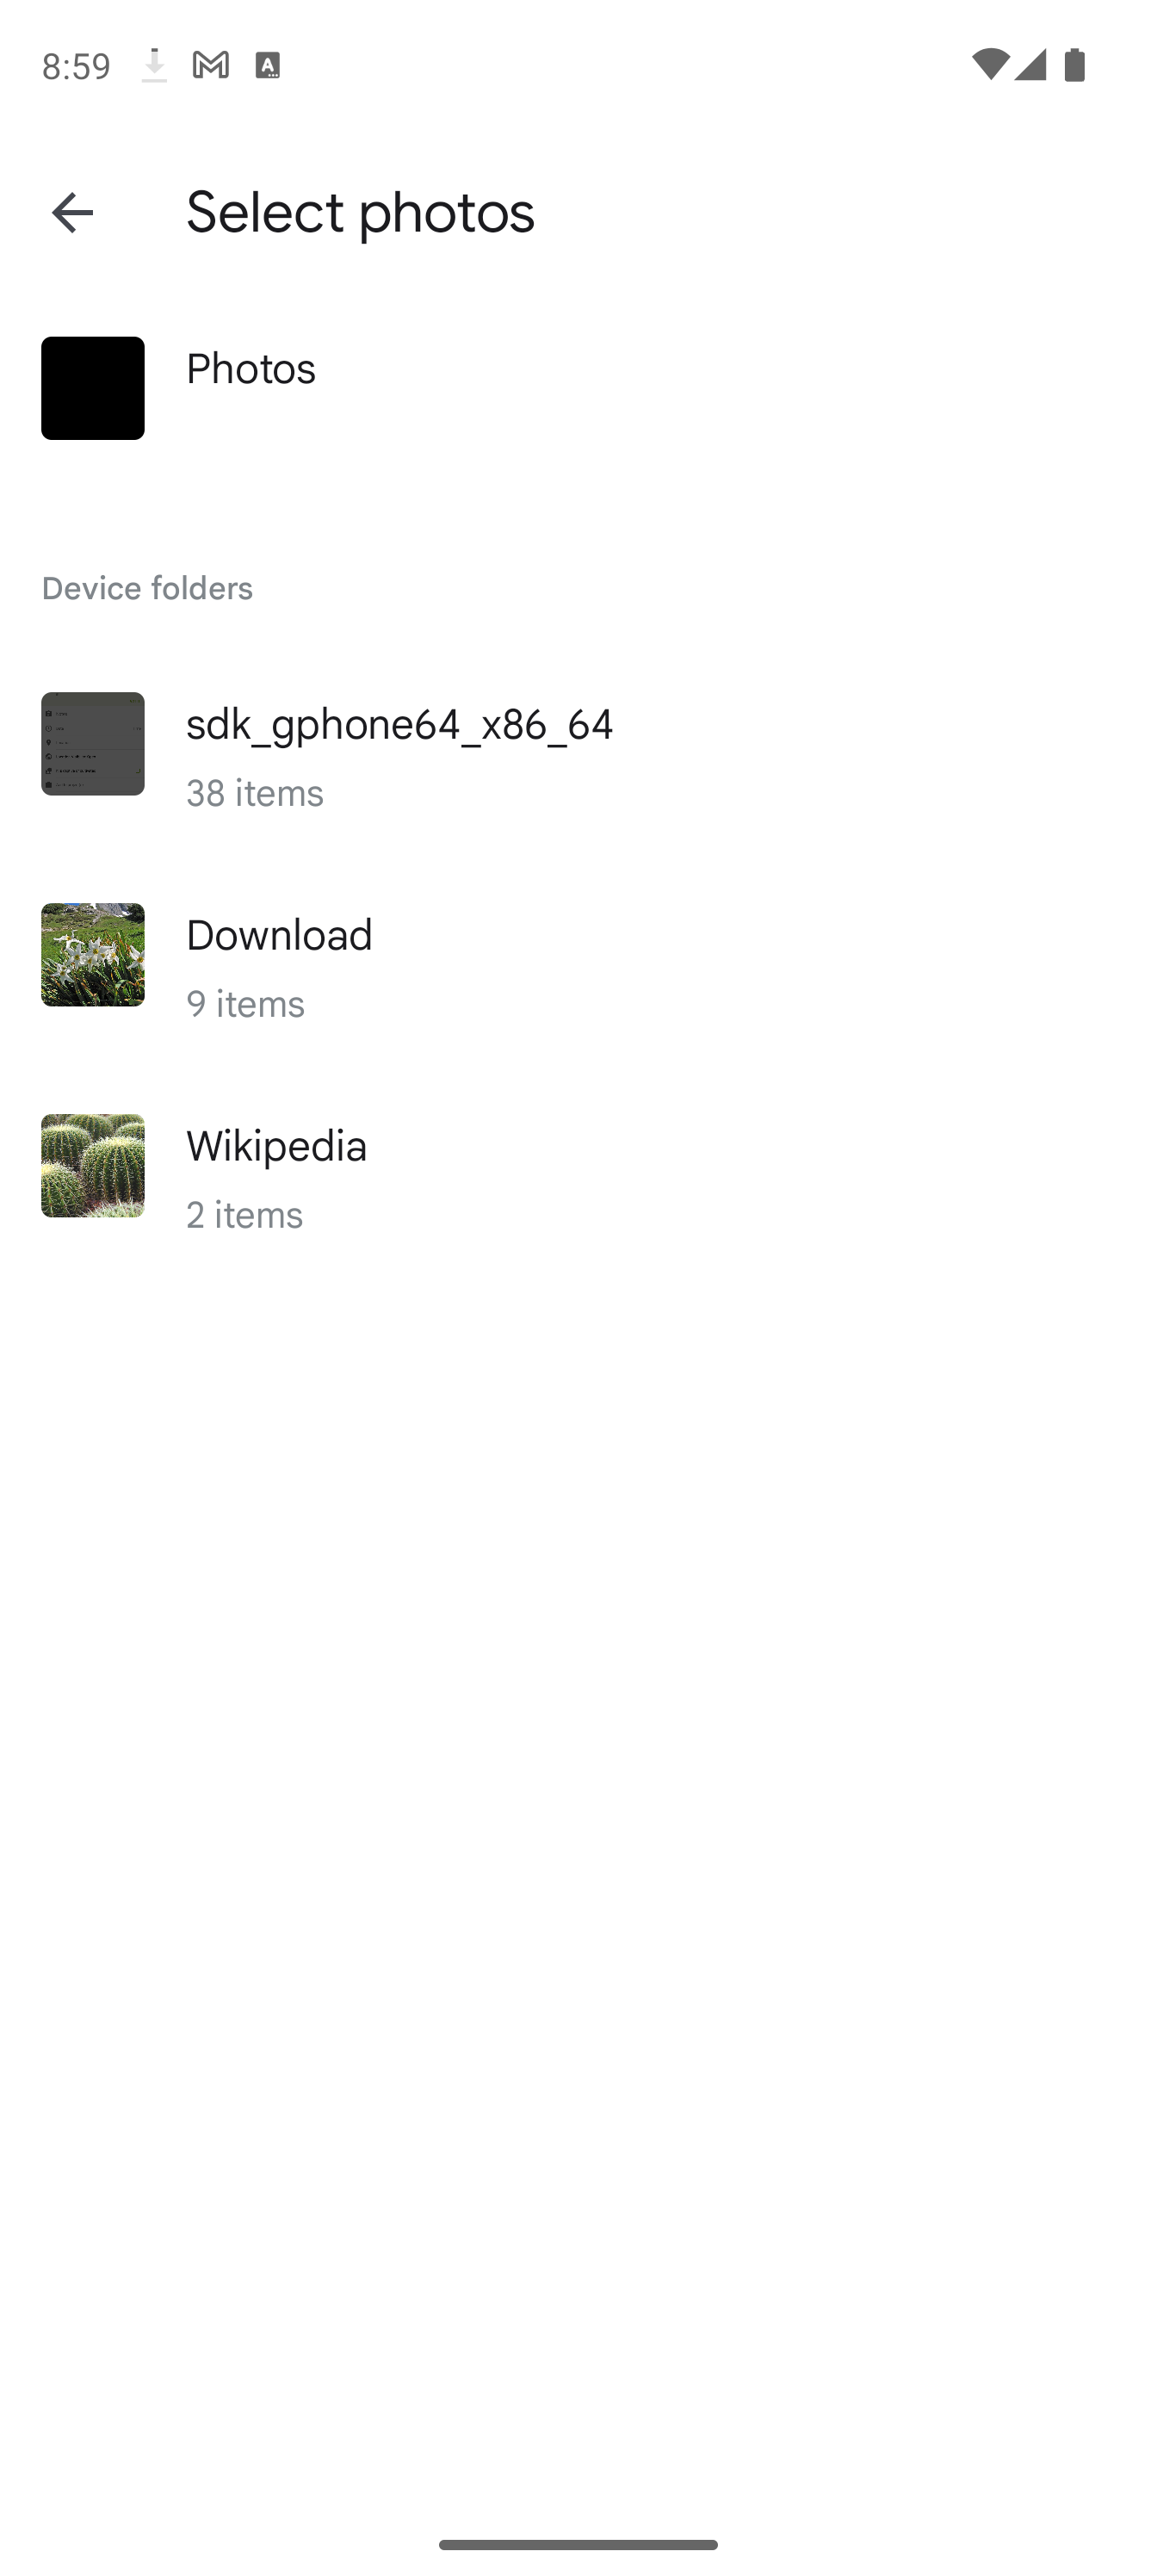The height and width of the screenshot is (2576, 1157).
Task: Open sdk_gphone64_x86_64 folder thumbnail
Action: 93,744
